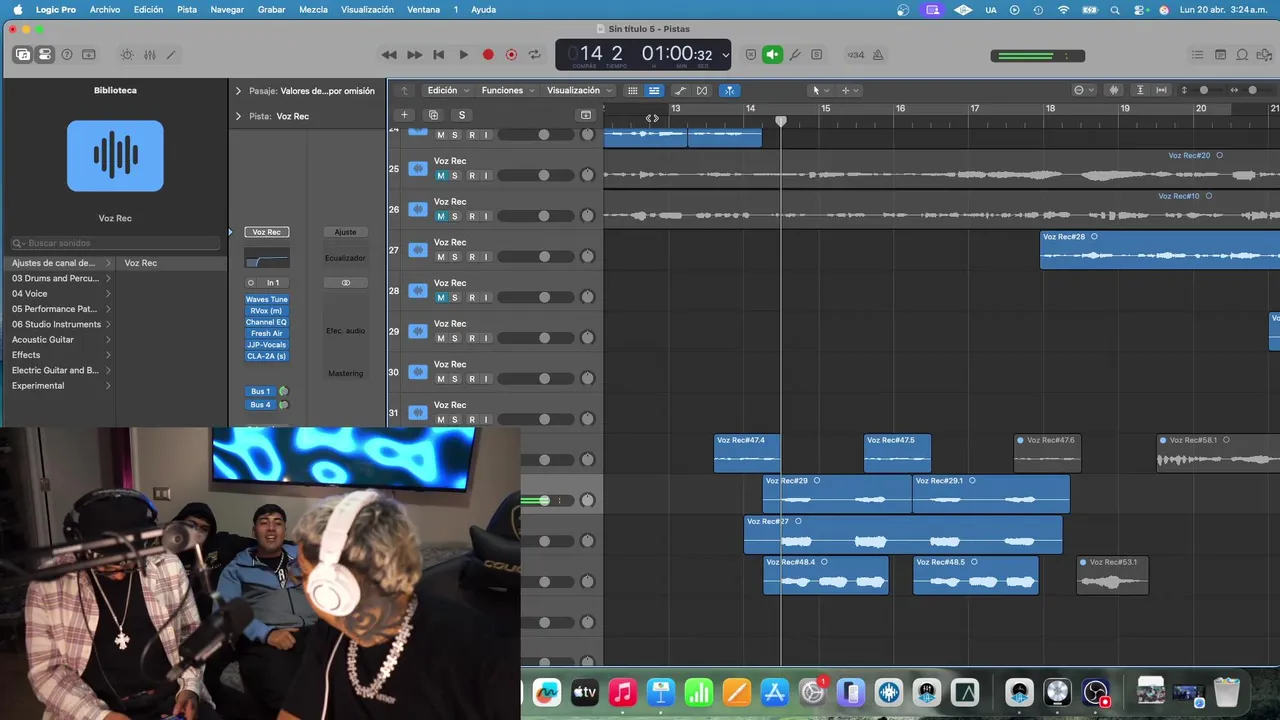
Task: Toggle the Waveform Zoom button
Action: point(1114,90)
